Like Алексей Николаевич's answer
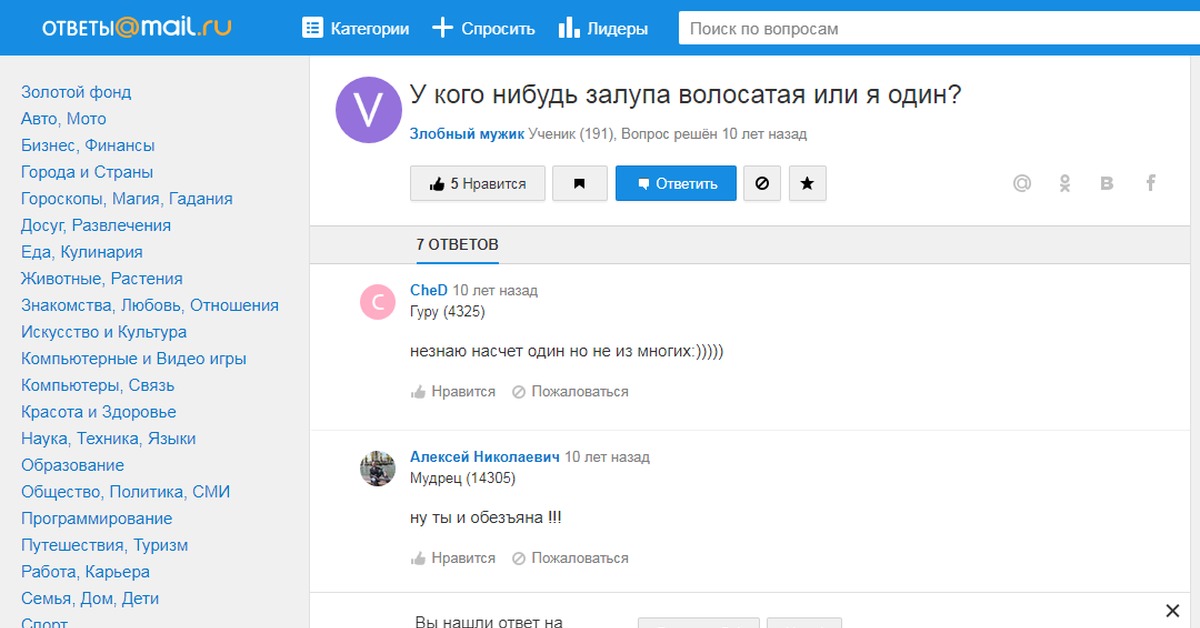This screenshot has height=628, width=1200. 453,558
